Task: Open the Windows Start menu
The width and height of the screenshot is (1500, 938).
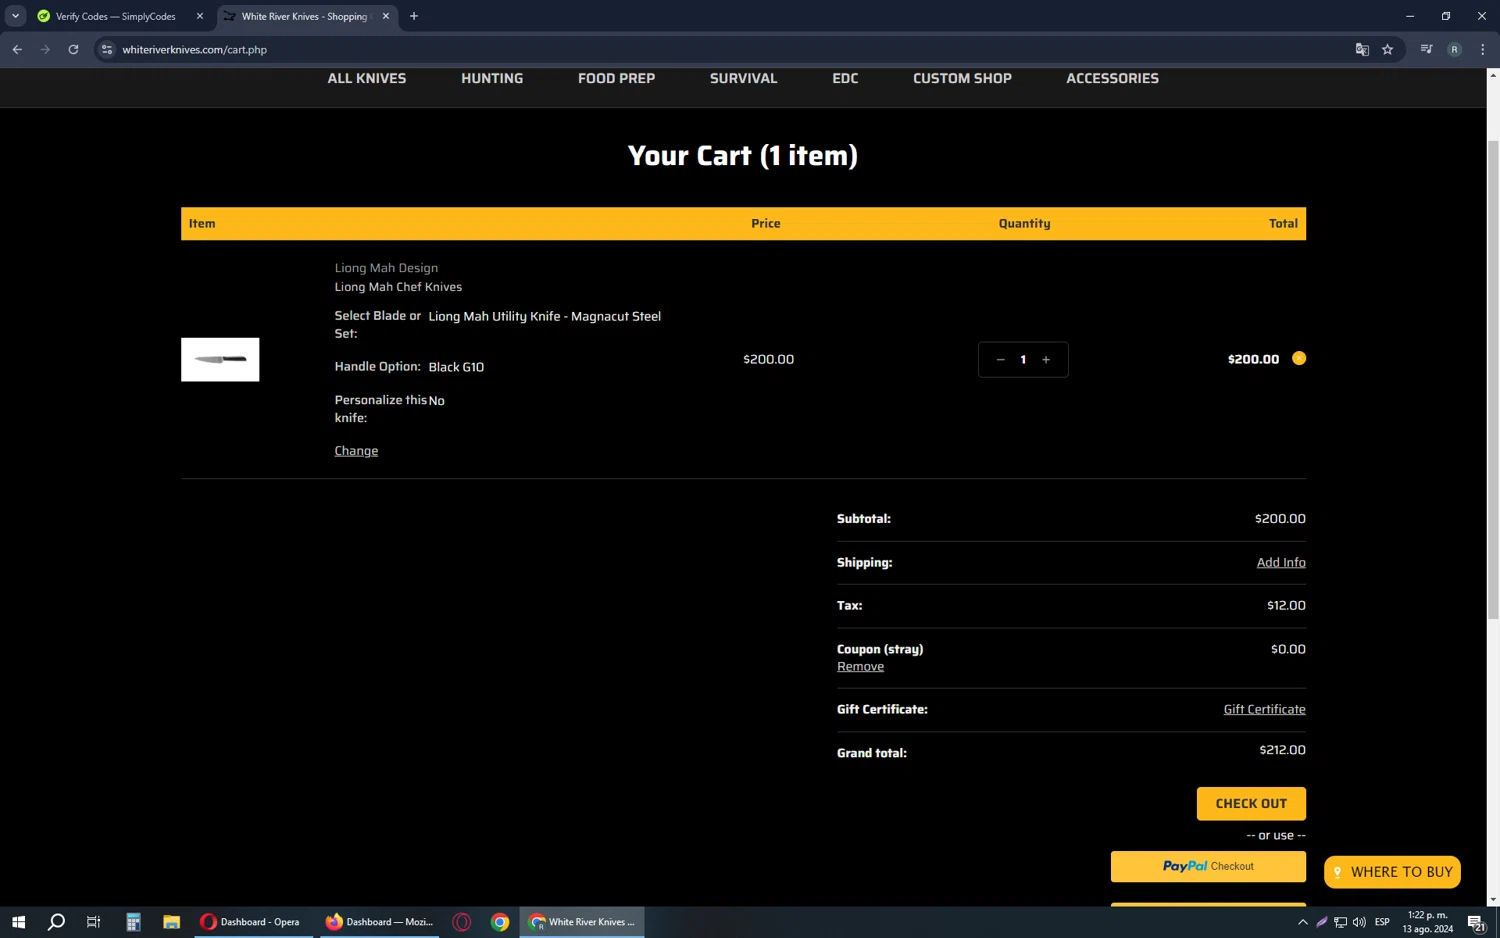Action: (x=18, y=922)
